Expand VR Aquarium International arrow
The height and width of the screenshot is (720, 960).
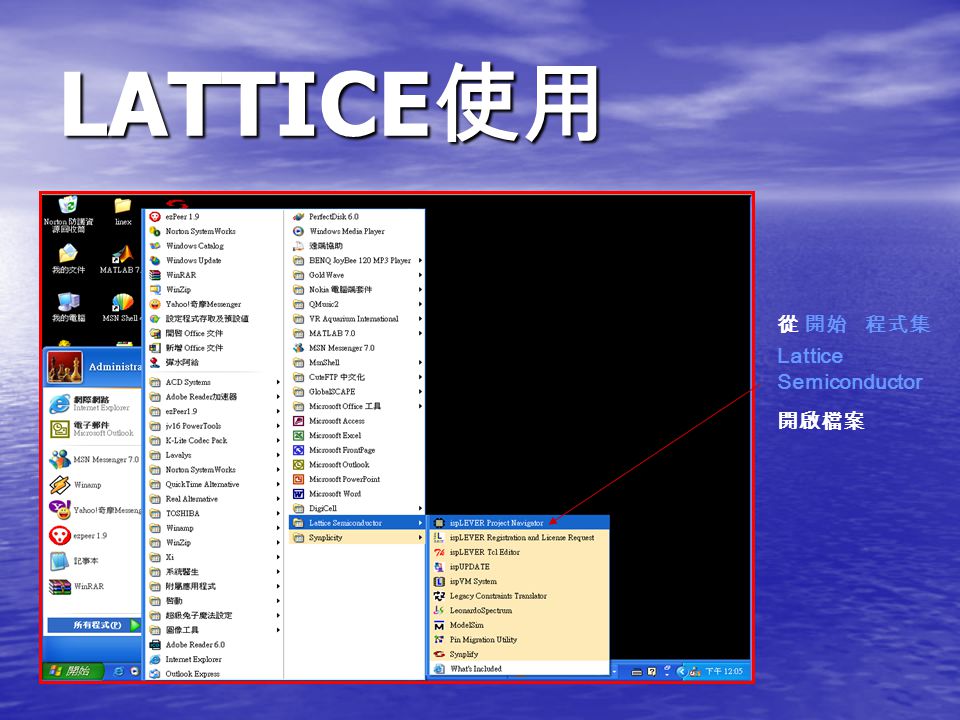[x=420, y=318]
